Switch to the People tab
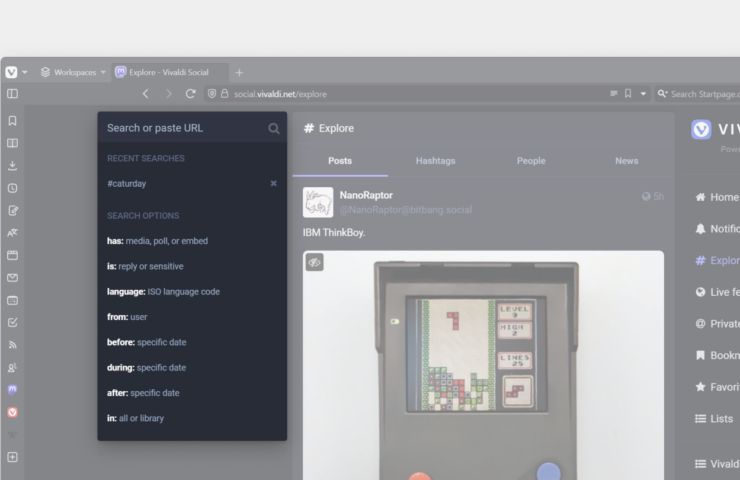The height and width of the screenshot is (480, 740). 531,161
